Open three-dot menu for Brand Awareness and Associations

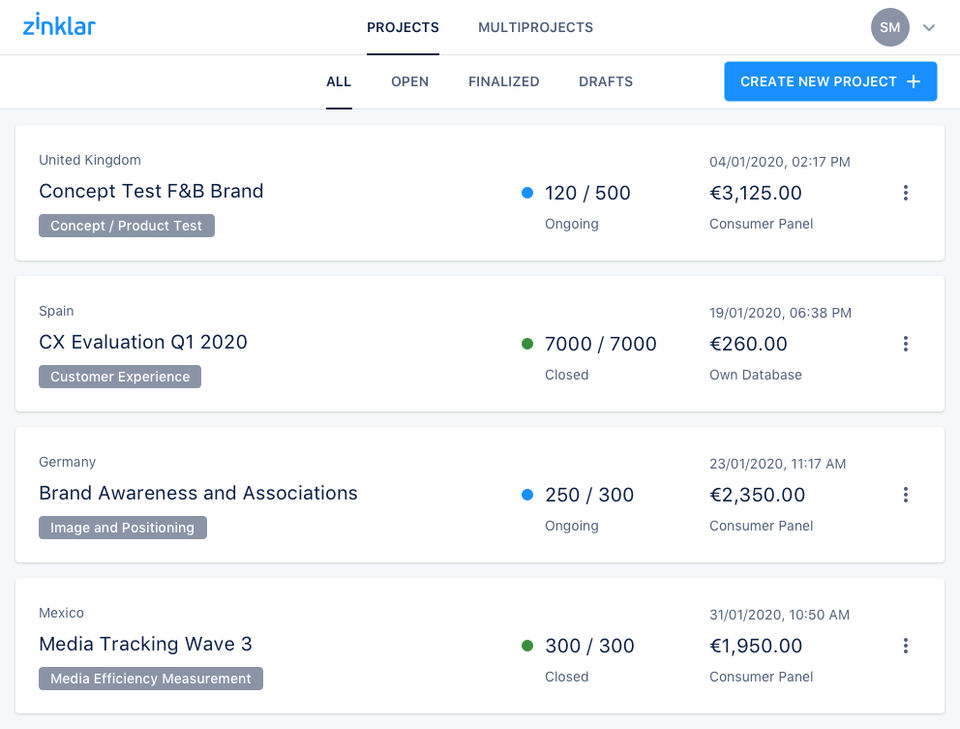point(905,495)
